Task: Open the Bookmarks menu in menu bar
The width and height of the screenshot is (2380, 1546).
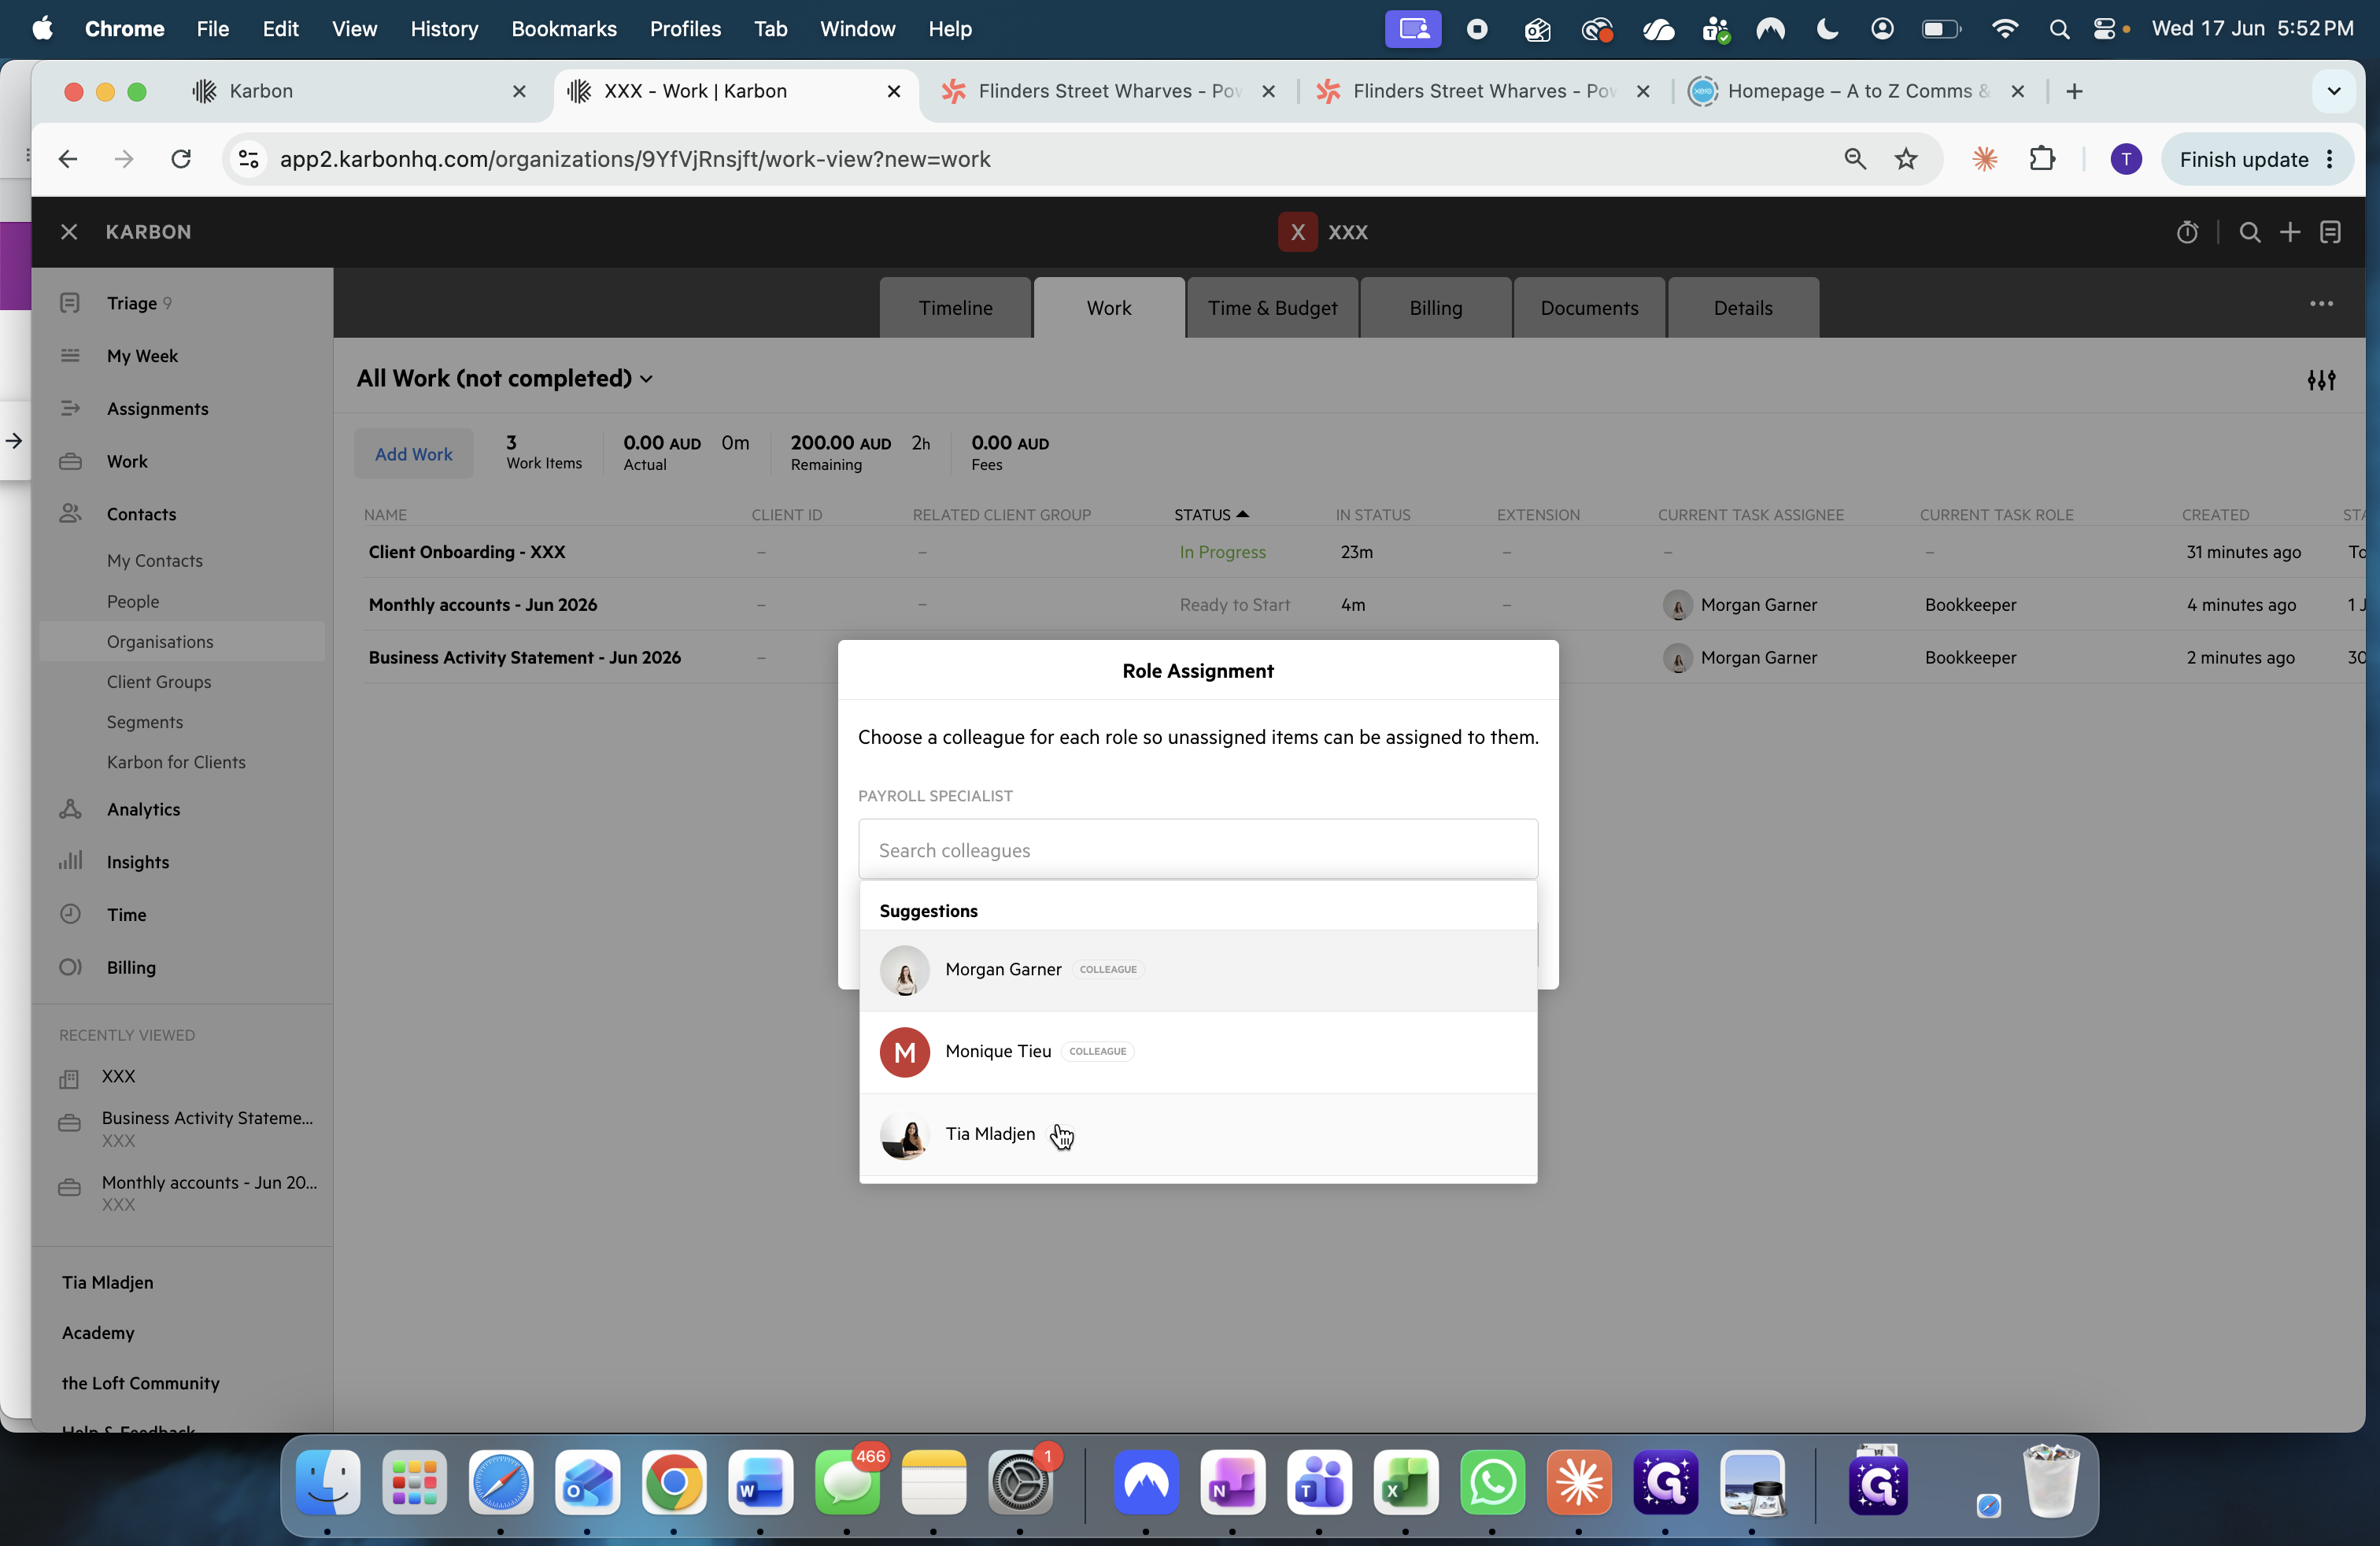Action: [564, 29]
